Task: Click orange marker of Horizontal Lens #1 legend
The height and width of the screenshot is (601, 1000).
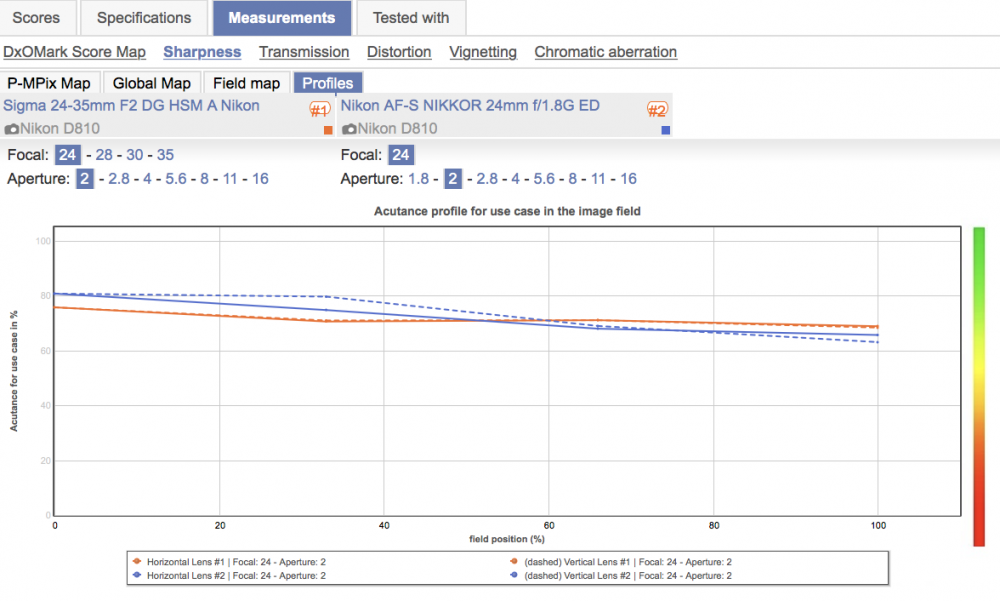Action: [136, 561]
